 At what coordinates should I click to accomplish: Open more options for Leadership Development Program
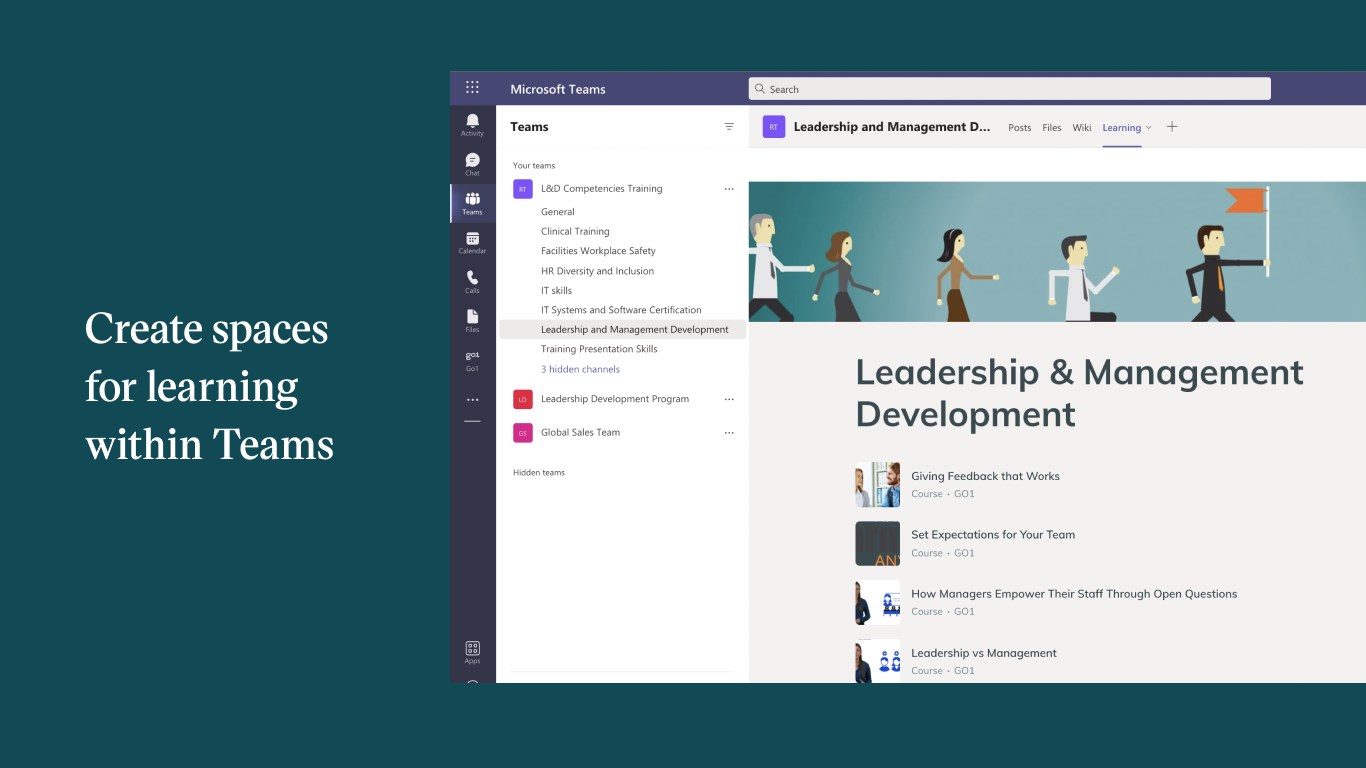click(729, 399)
